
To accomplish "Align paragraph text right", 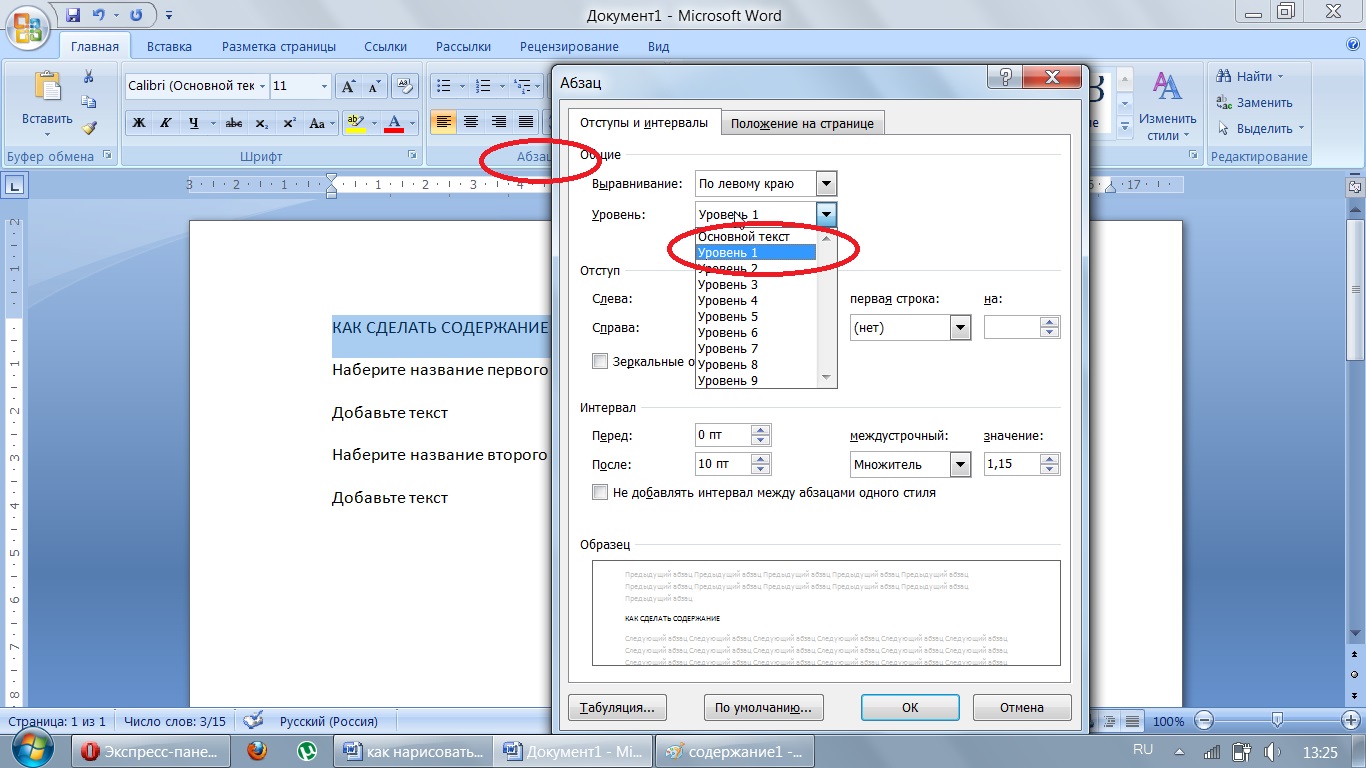I will [498, 123].
